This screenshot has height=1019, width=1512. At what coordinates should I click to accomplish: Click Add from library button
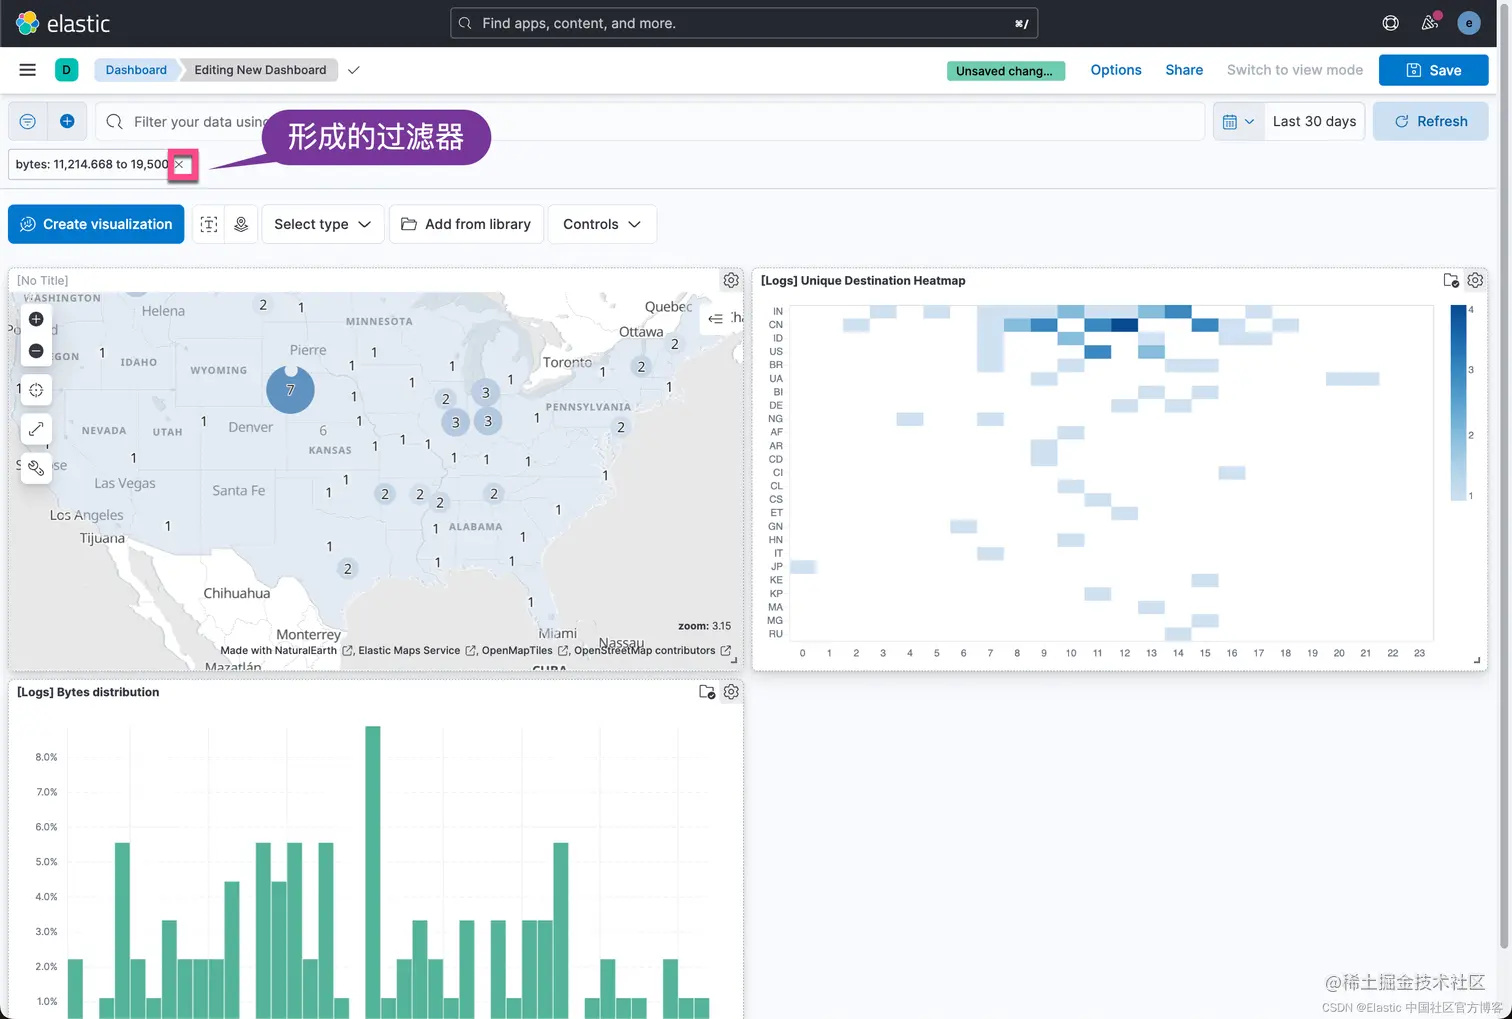click(466, 224)
